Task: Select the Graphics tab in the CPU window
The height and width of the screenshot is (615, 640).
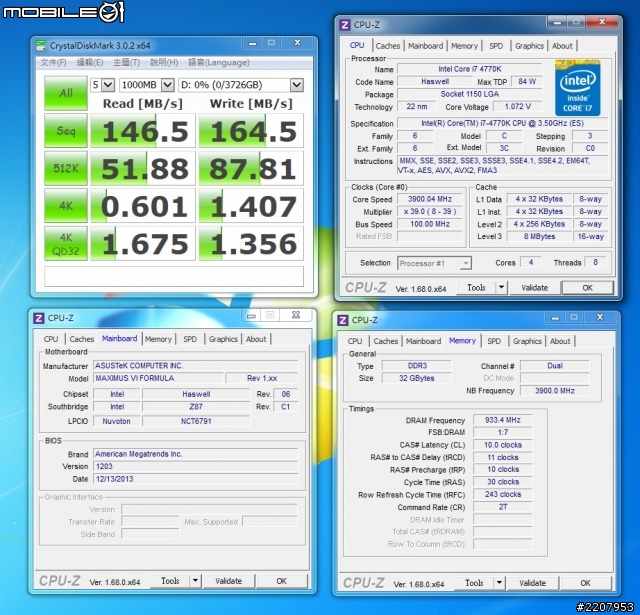Action: pyautogui.click(x=529, y=46)
